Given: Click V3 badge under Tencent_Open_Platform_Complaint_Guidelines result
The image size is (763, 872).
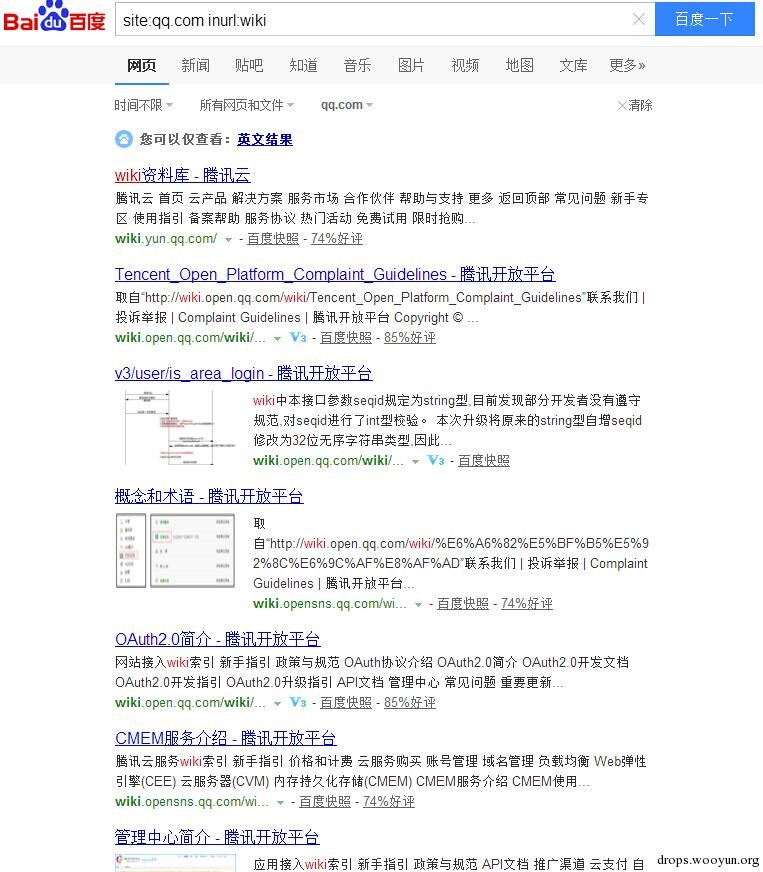Looking at the screenshot, I should [297, 338].
